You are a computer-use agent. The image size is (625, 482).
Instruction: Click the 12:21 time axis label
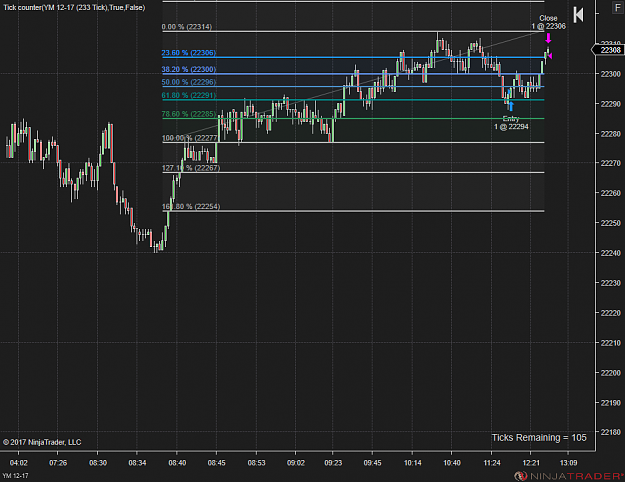tap(531, 463)
